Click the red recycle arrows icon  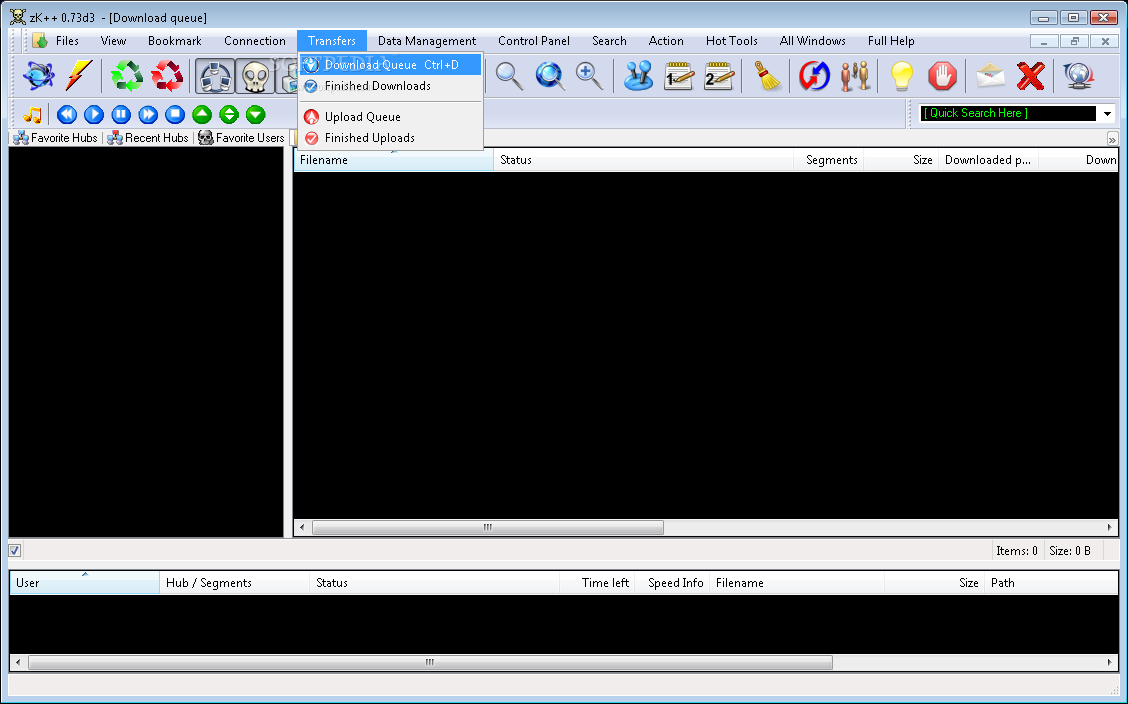[x=167, y=76]
